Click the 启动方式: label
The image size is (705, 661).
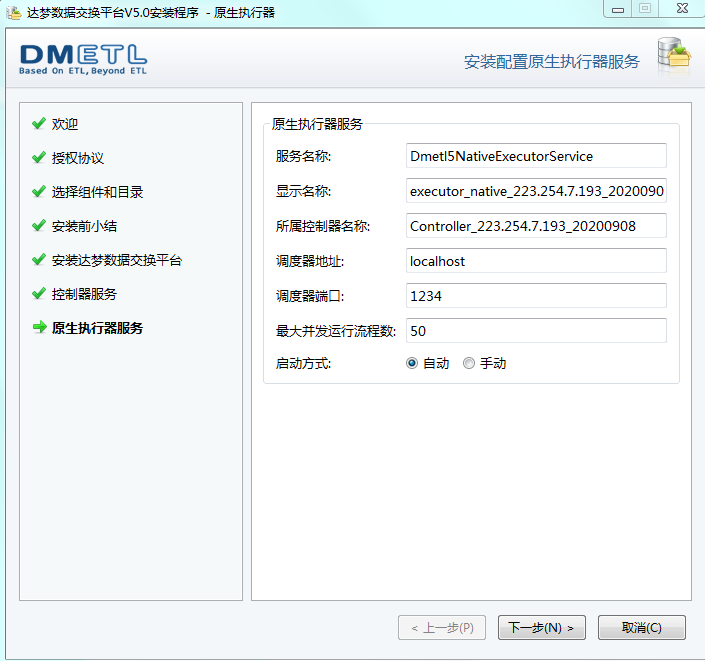point(303,363)
